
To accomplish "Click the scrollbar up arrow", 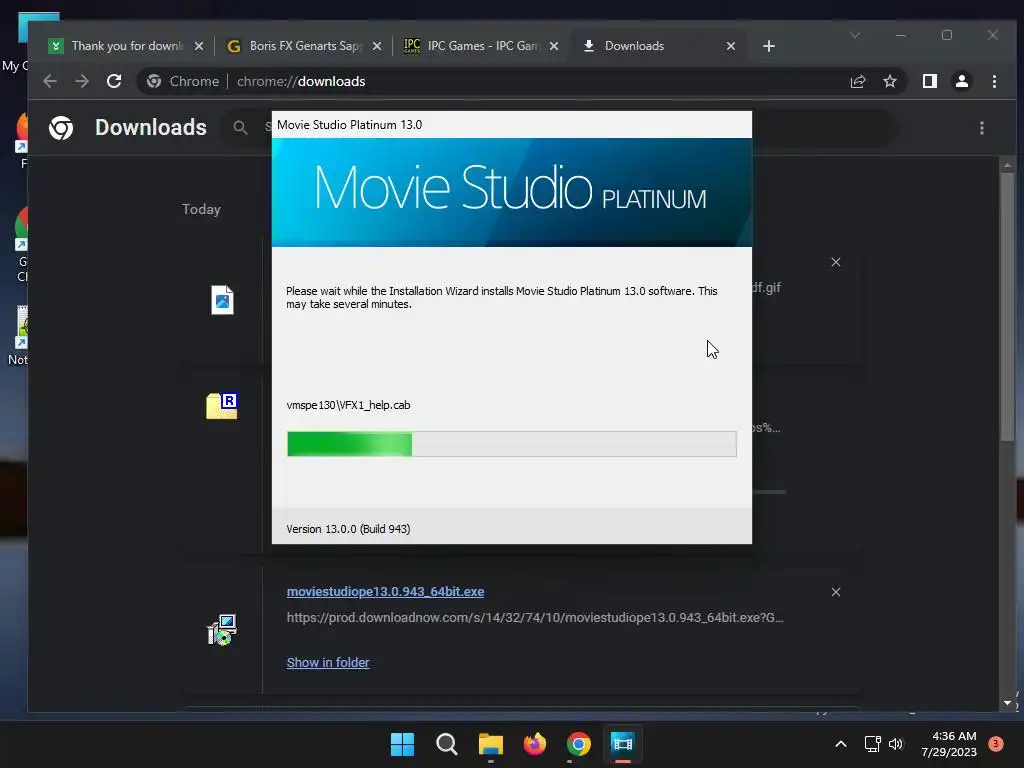I will pos(1008,165).
